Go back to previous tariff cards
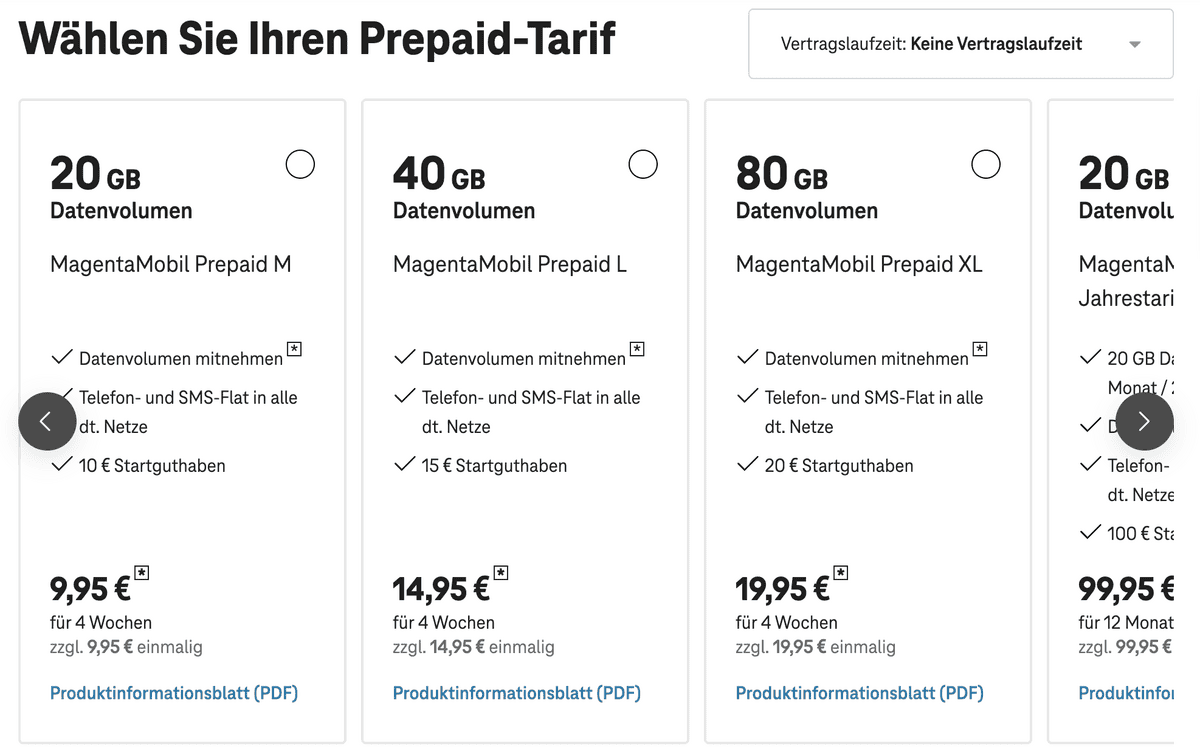This screenshot has width=1200, height=754. click(x=47, y=421)
